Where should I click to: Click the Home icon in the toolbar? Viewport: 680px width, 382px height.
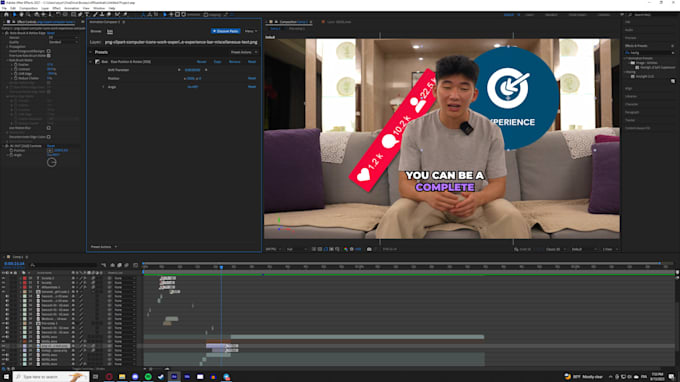tap(6, 14)
